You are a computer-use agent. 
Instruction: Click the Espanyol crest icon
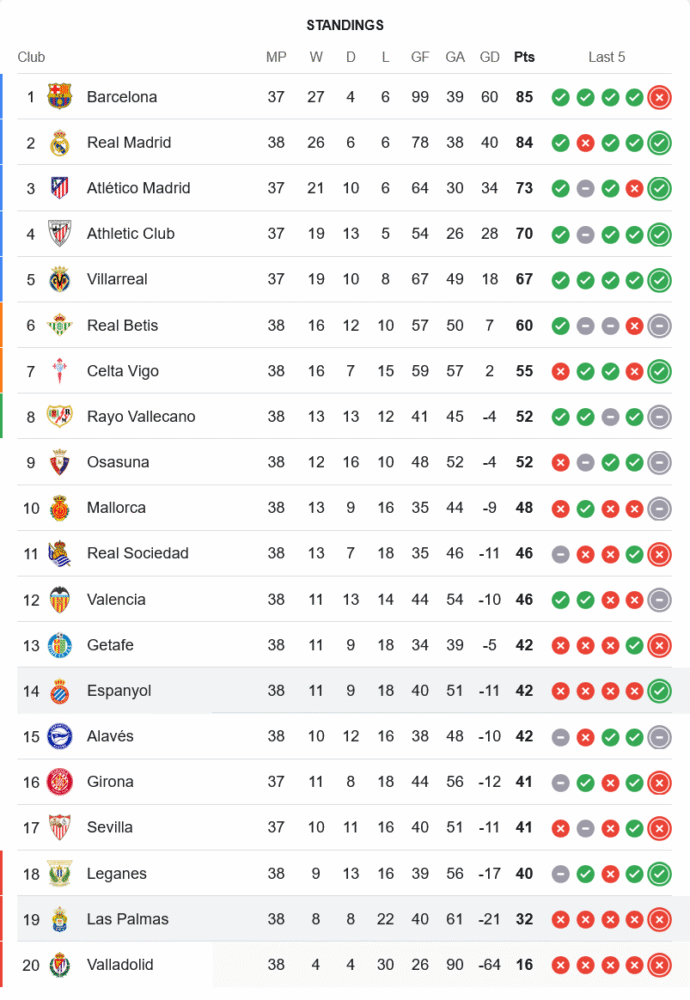pyautogui.click(x=60, y=691)
